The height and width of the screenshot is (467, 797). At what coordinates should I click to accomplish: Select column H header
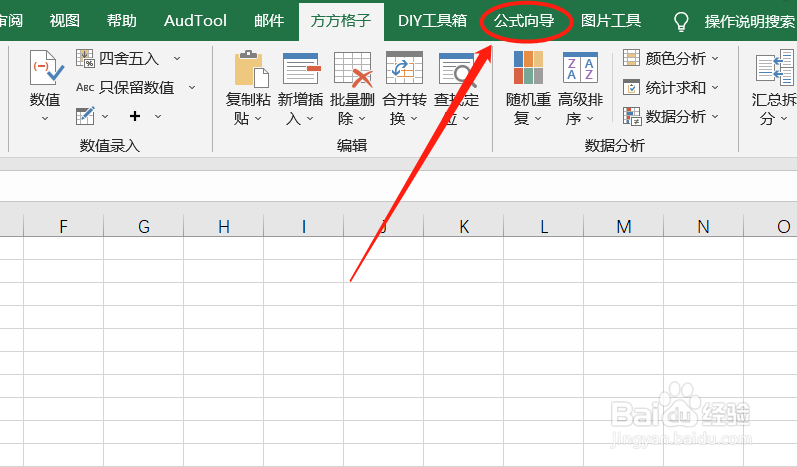[224, 226]
